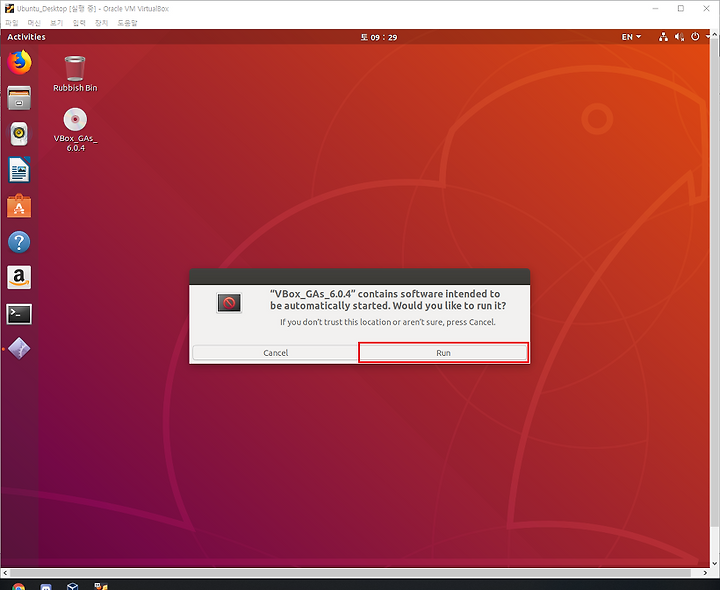The image size is (720, 590).
Task: Open the 보기 menu in VirtualBox
Action: click(56, 22)
